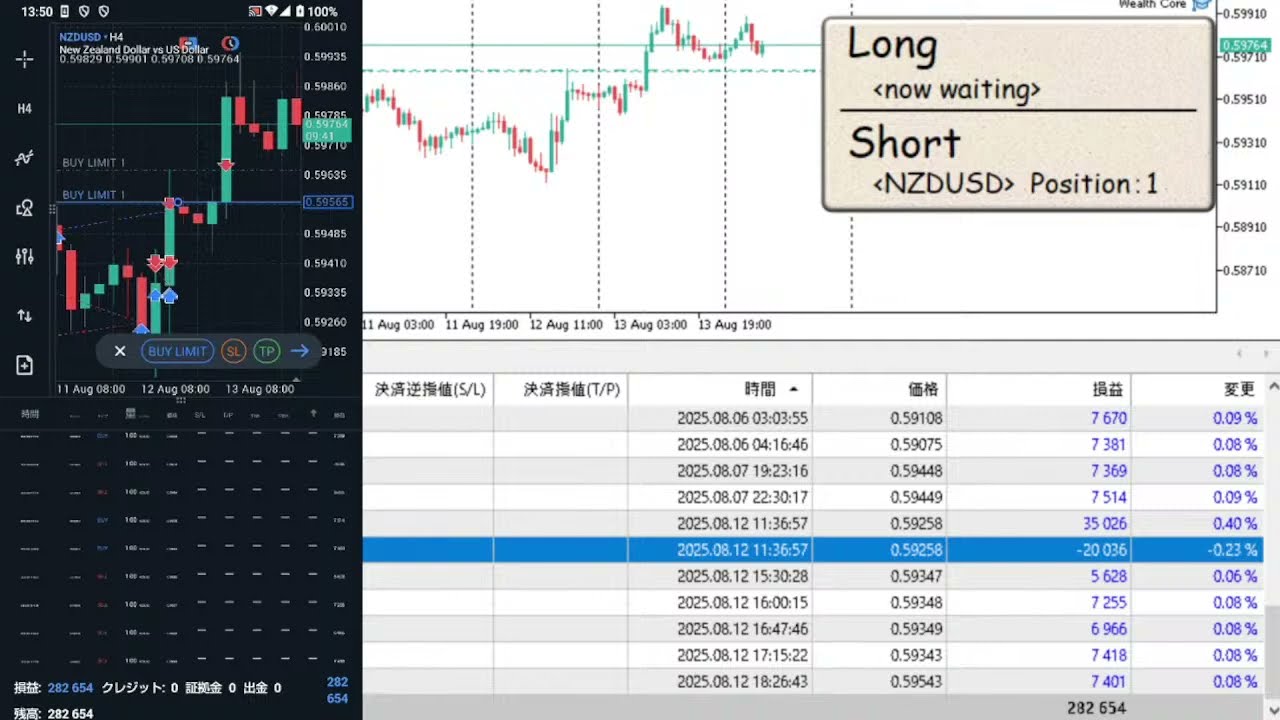The image size is (1280, 720).
Task: Select the crosshair tool in chart sidebar
Action: [x=25, y=59]
